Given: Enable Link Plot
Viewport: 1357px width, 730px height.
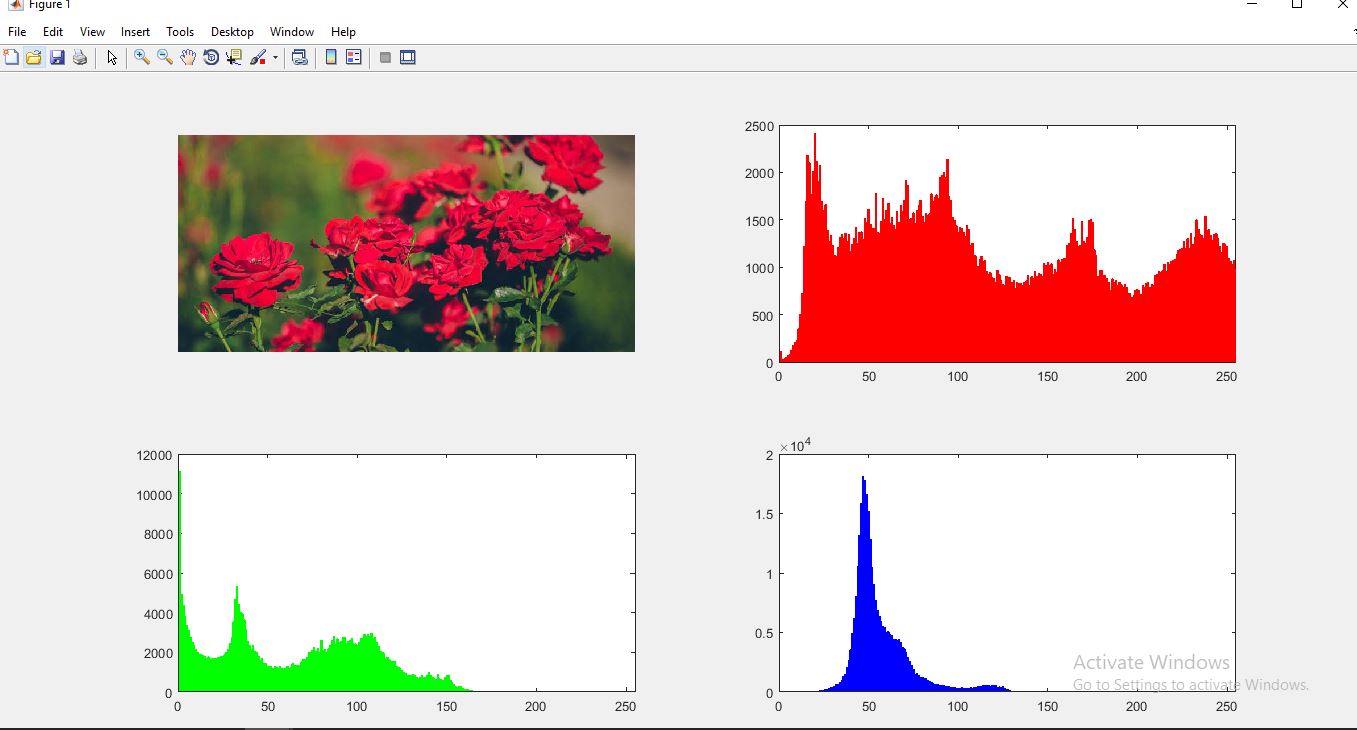Looking at the screenshot, I should pyautogui.click(x=299, y=57).
